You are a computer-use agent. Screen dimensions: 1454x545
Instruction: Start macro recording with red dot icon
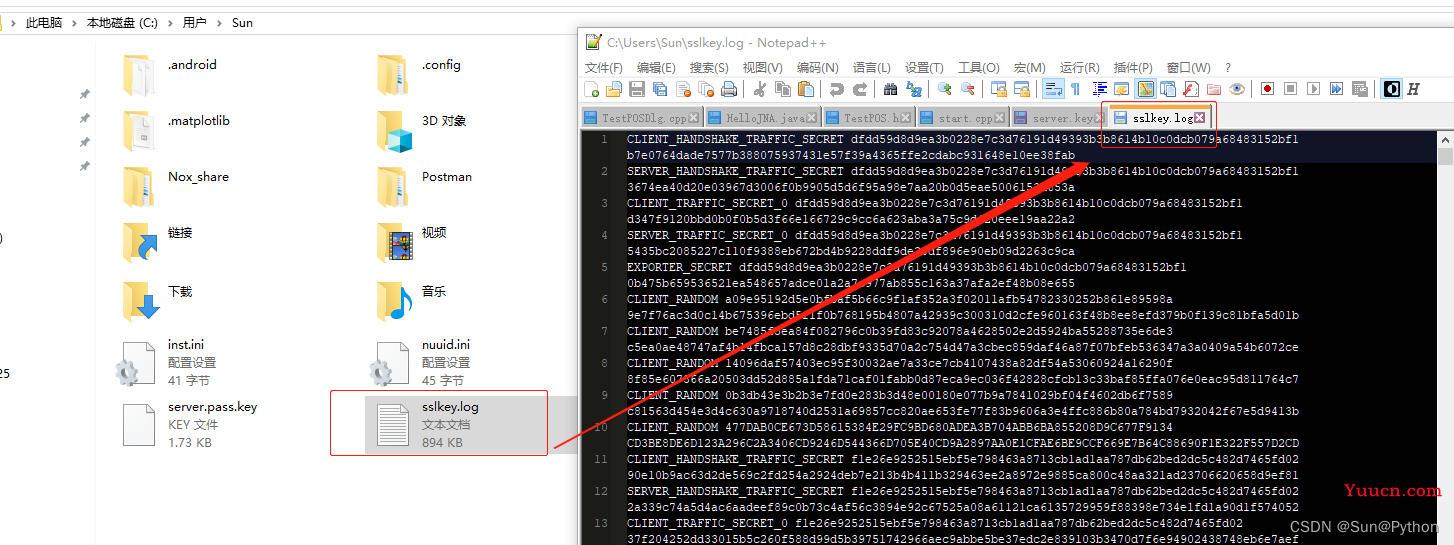1267,89
